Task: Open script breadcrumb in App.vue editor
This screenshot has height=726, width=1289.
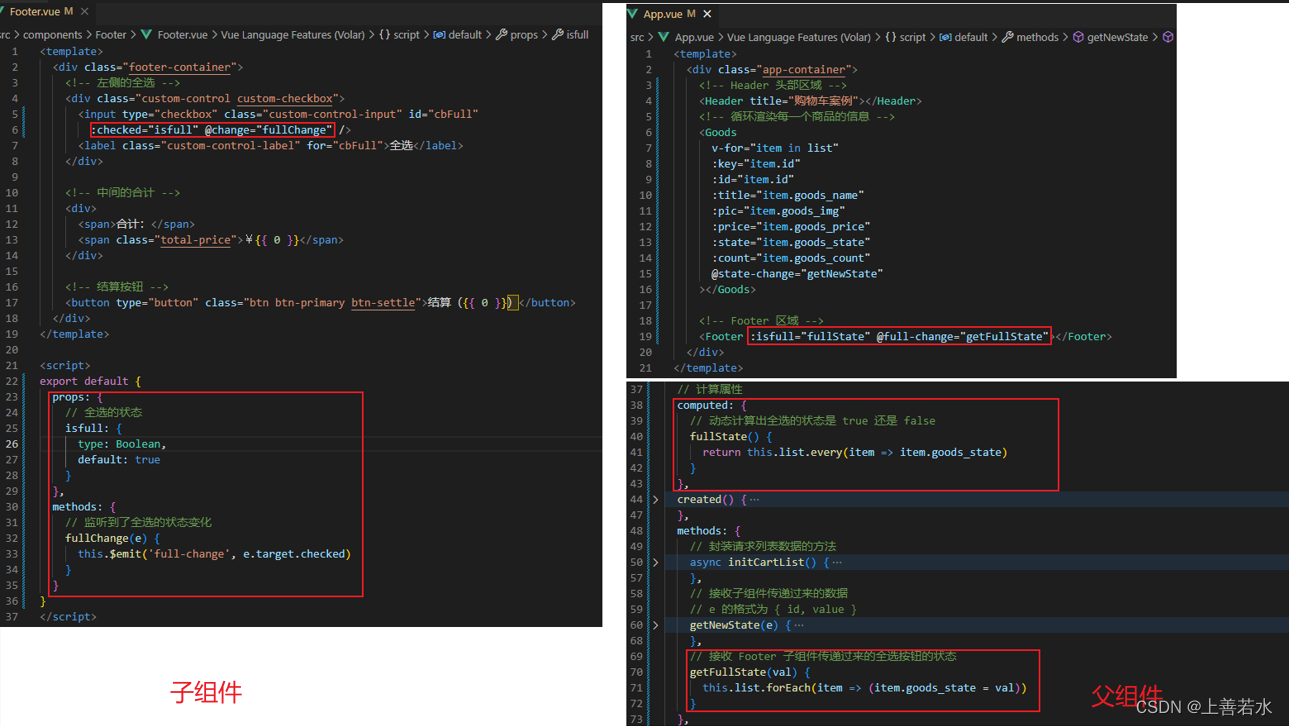Action: (x=913, y=37)
